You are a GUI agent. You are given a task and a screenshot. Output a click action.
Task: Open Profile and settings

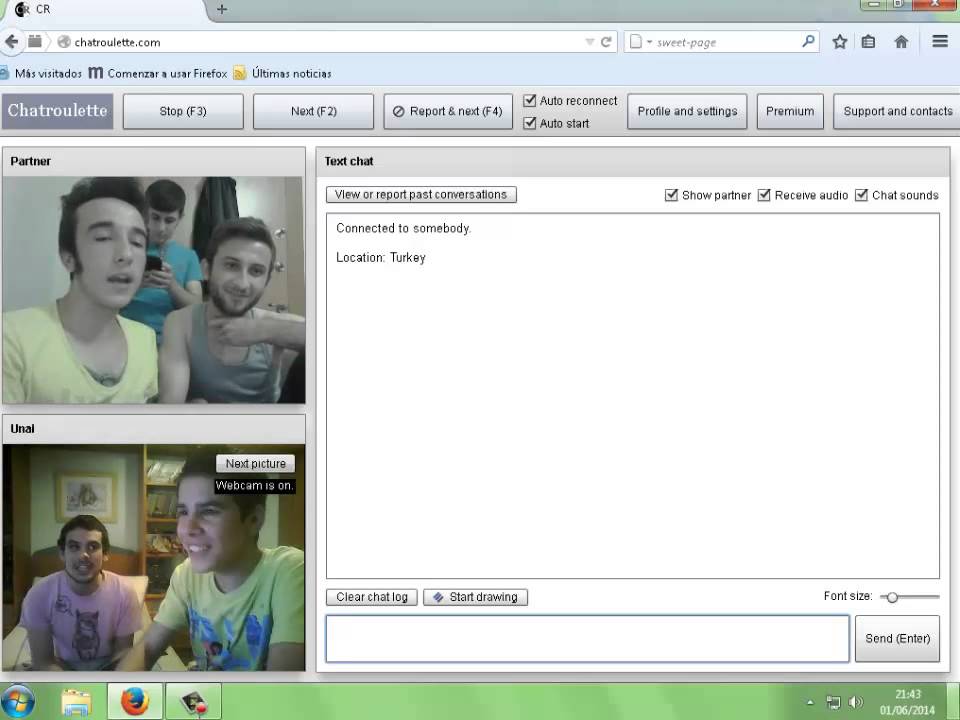click(687, 111)
